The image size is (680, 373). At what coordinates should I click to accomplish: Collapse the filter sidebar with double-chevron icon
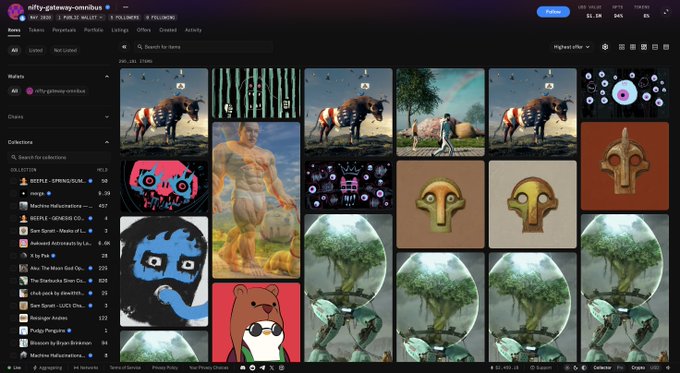pyautogui.click(x=124, y=47)
